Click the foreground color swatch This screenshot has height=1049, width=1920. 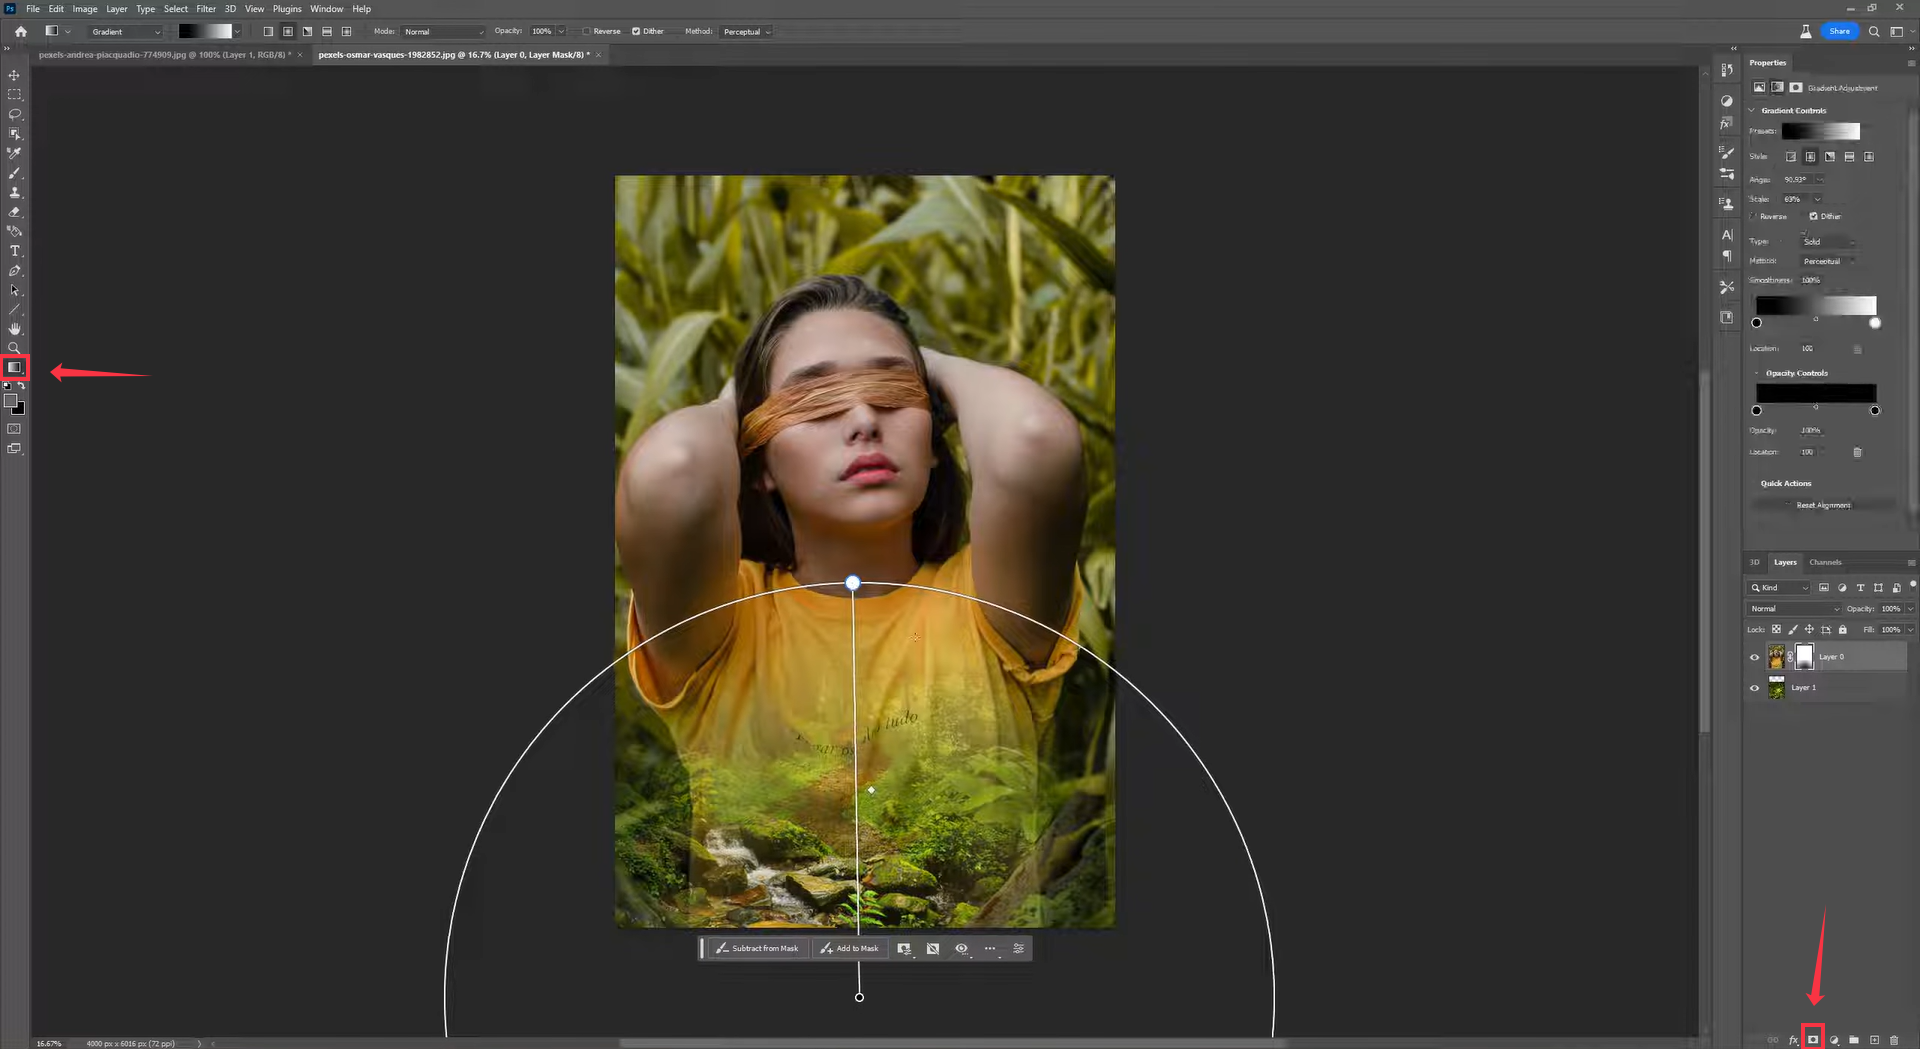(x=11, y=400)
